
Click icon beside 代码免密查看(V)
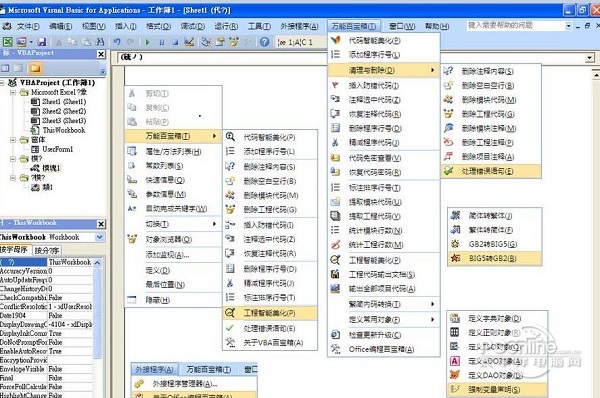point(335,157)
